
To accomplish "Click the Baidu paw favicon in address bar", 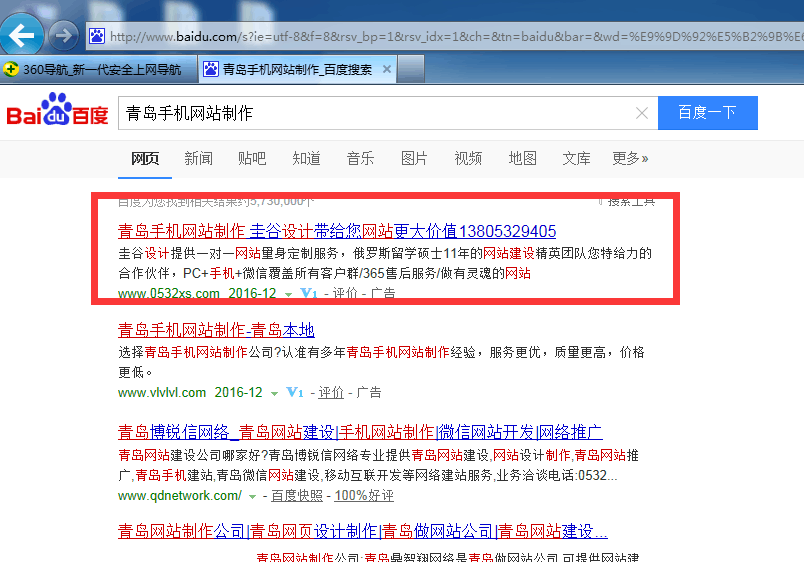I will (x=97, y=36).
